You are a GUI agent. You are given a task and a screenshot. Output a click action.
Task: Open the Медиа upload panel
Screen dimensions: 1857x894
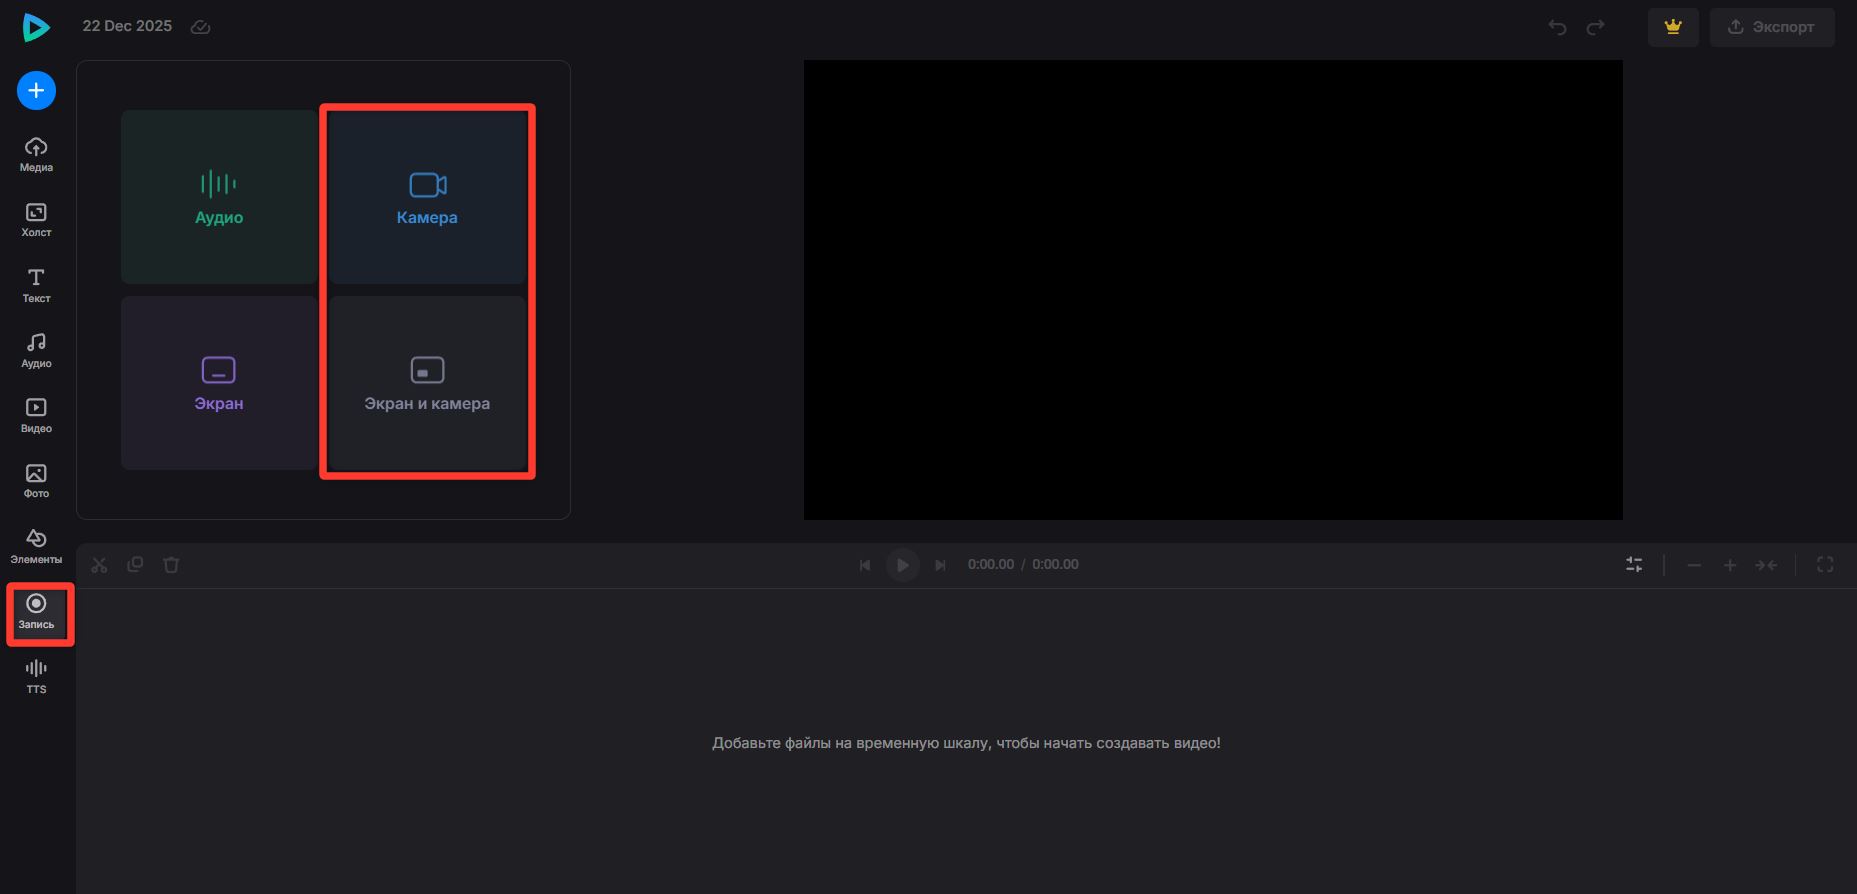click(x=36, y=154)
